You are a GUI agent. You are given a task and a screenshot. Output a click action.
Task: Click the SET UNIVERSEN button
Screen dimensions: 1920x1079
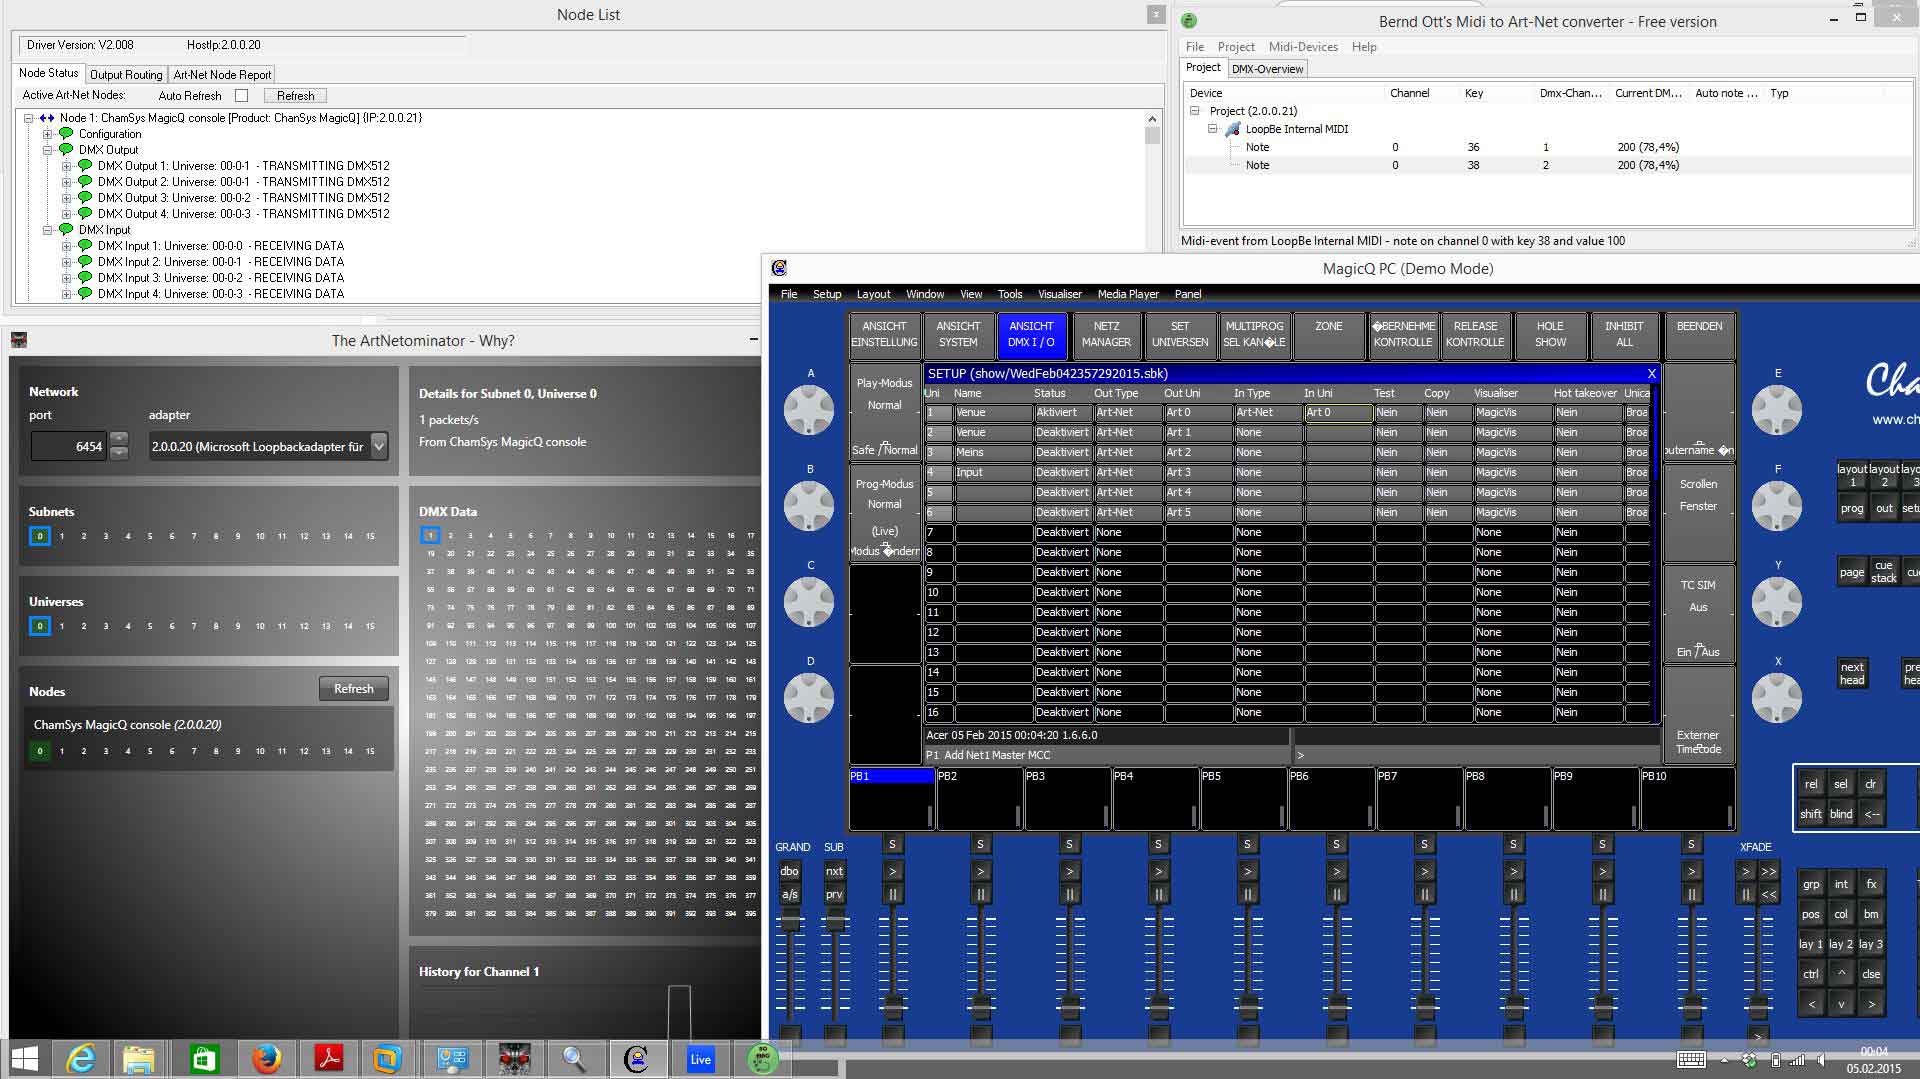(1180, 334)
